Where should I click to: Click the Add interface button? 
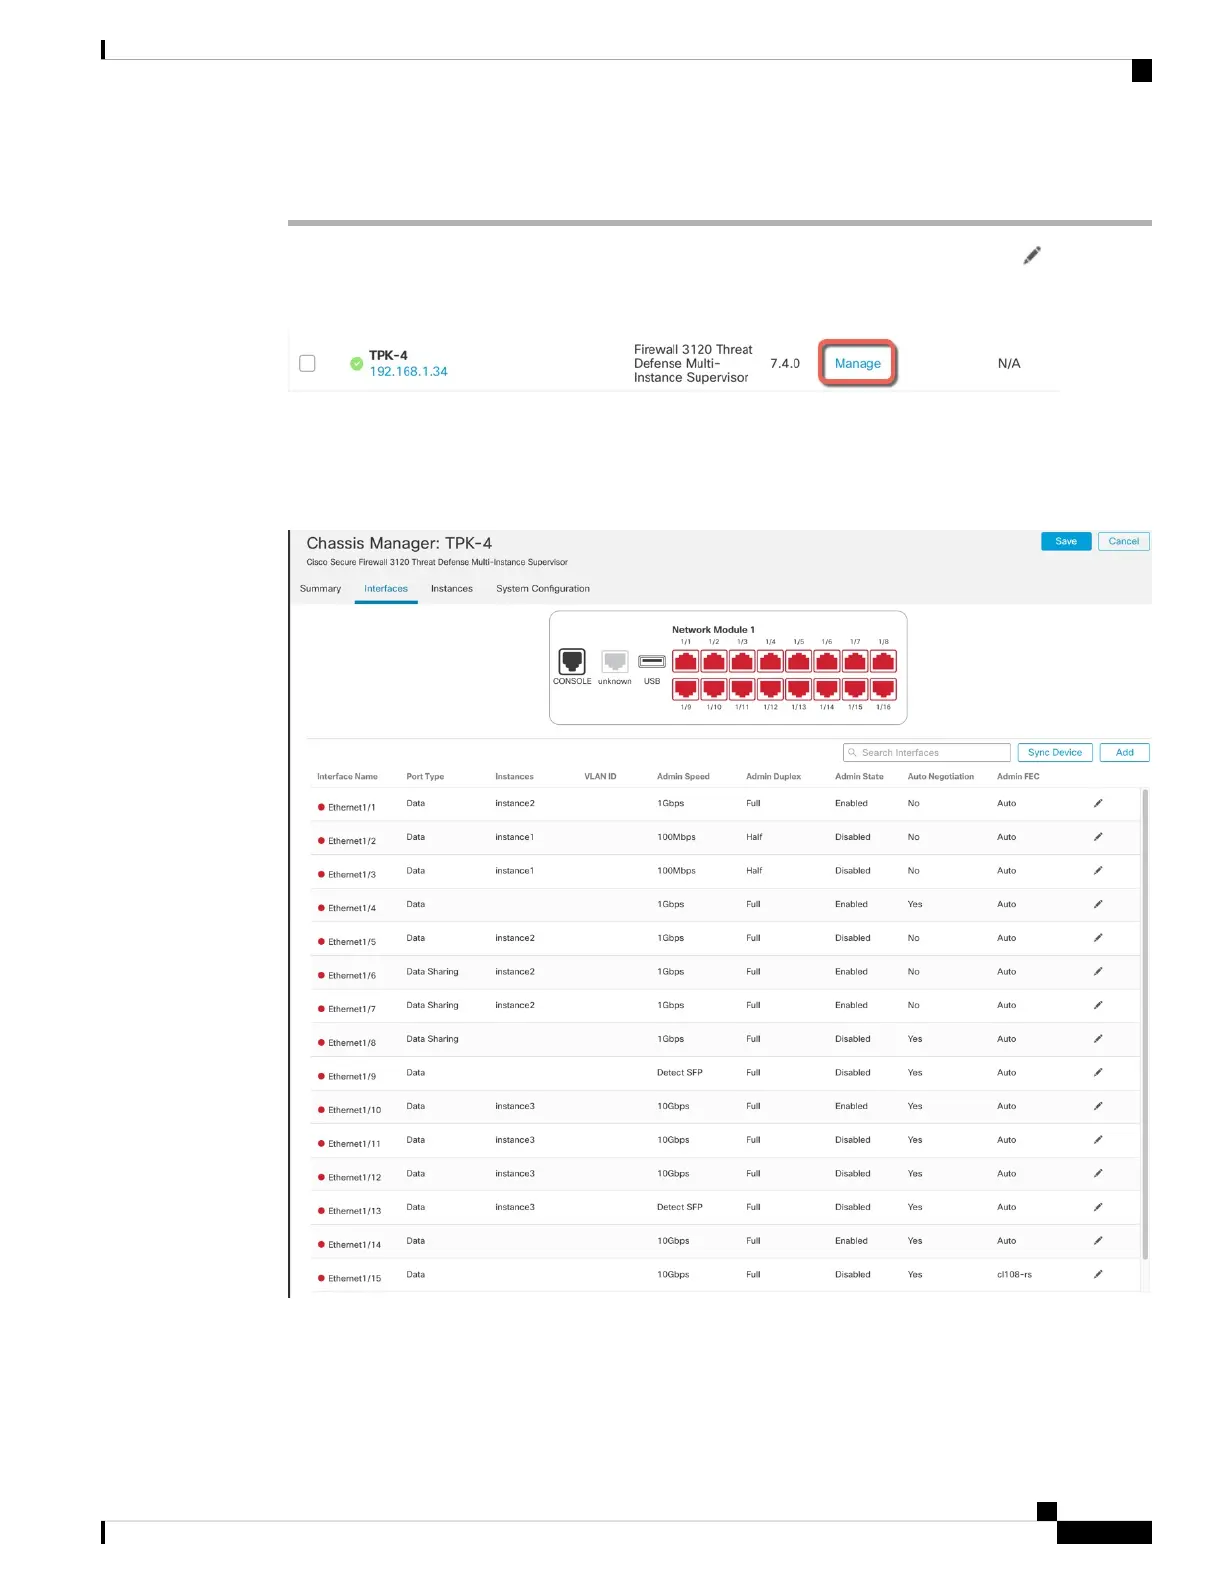click(1125, 753)
